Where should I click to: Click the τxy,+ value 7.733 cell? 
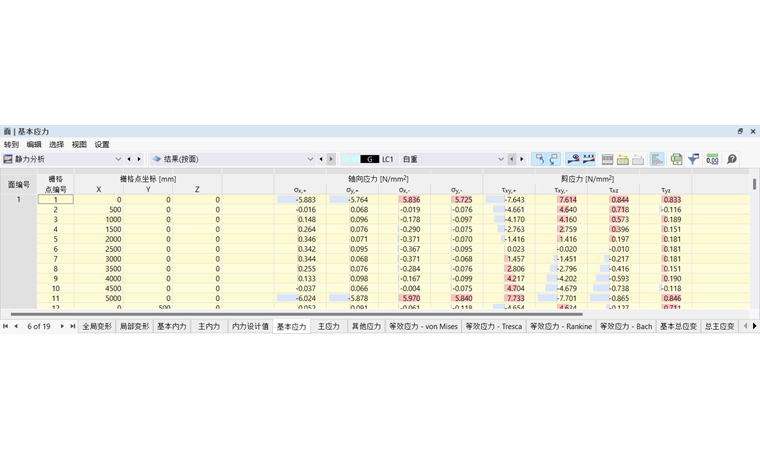(x=509, y=298)
